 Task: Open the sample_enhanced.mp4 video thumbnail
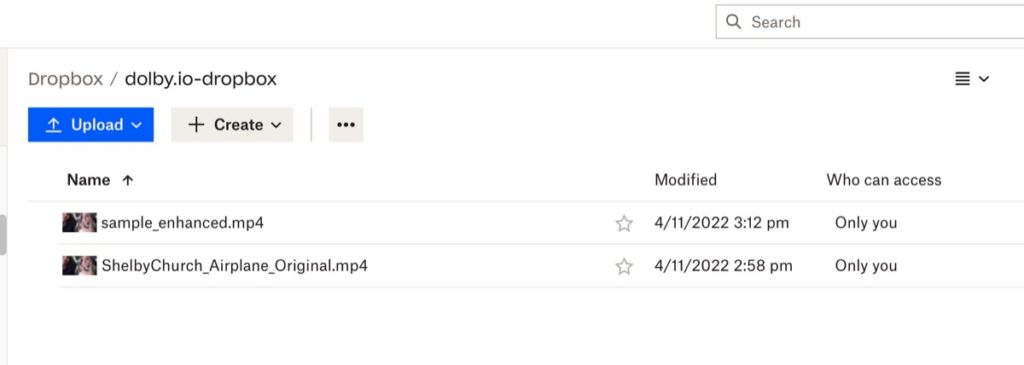pyautogui.click(x=80, y=223)
